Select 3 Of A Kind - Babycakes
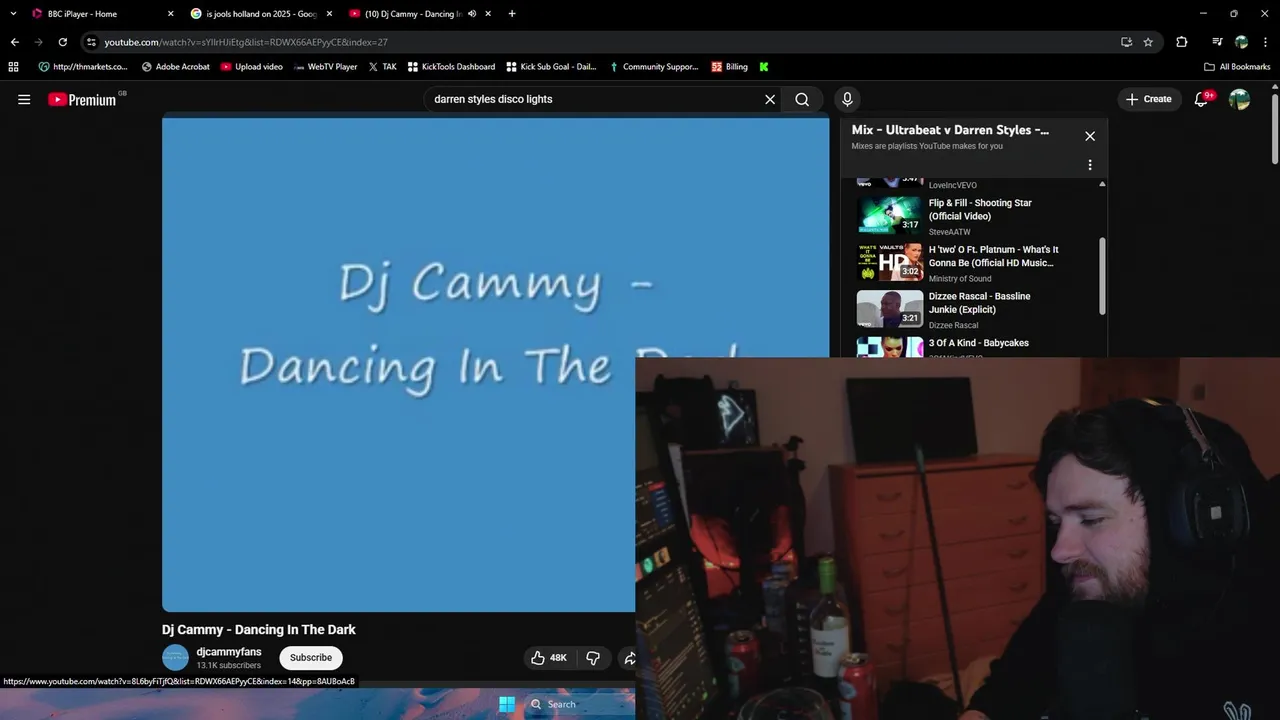1280x720 pixels. pos(978,343)
